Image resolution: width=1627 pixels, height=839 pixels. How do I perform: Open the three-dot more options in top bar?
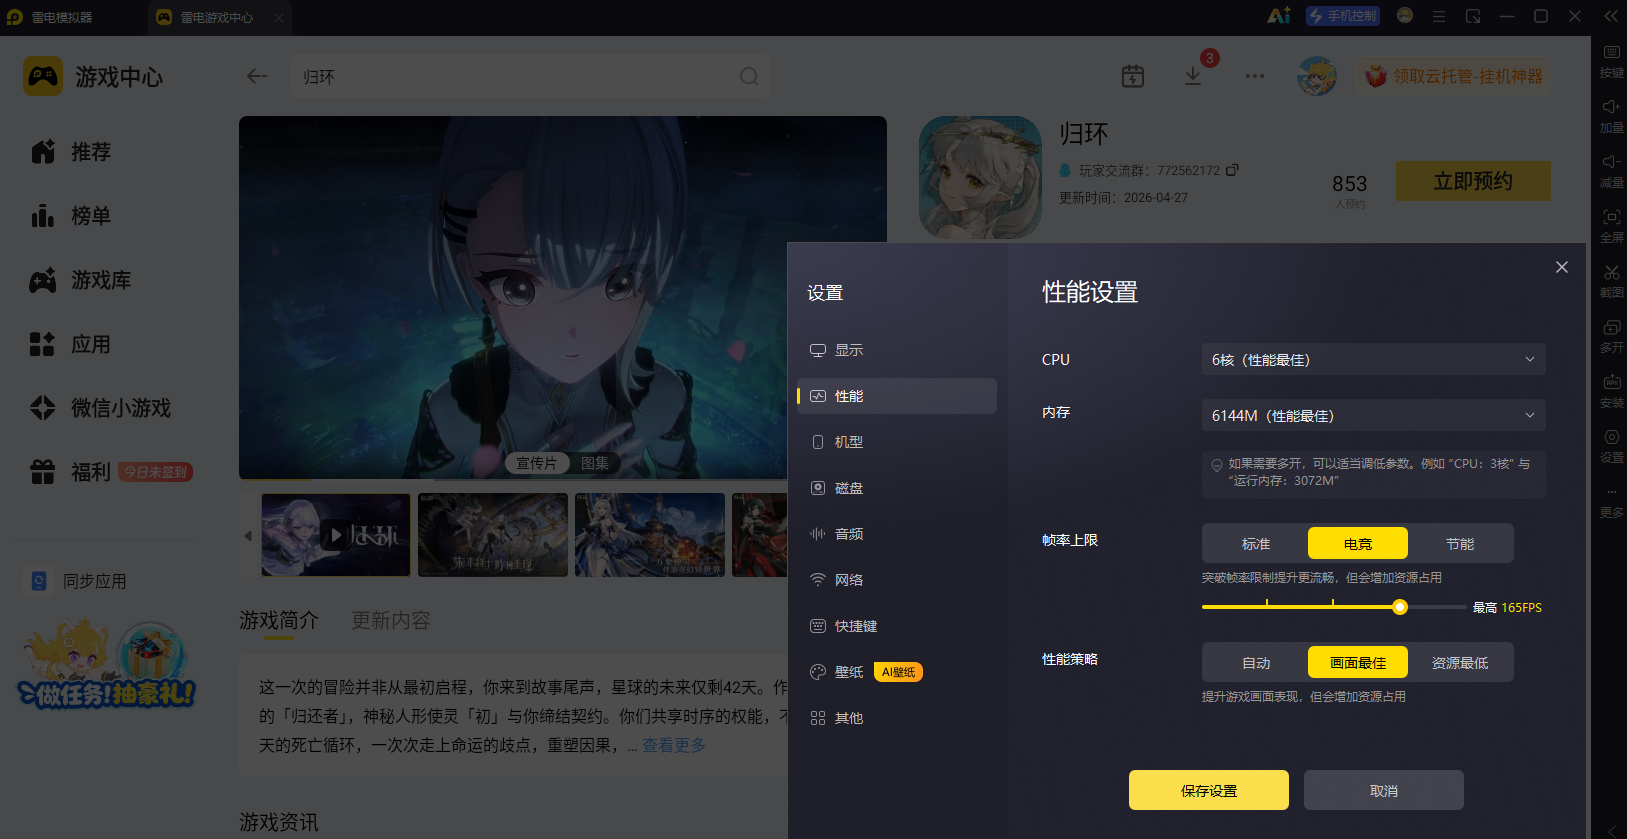tap(1255, 76)
